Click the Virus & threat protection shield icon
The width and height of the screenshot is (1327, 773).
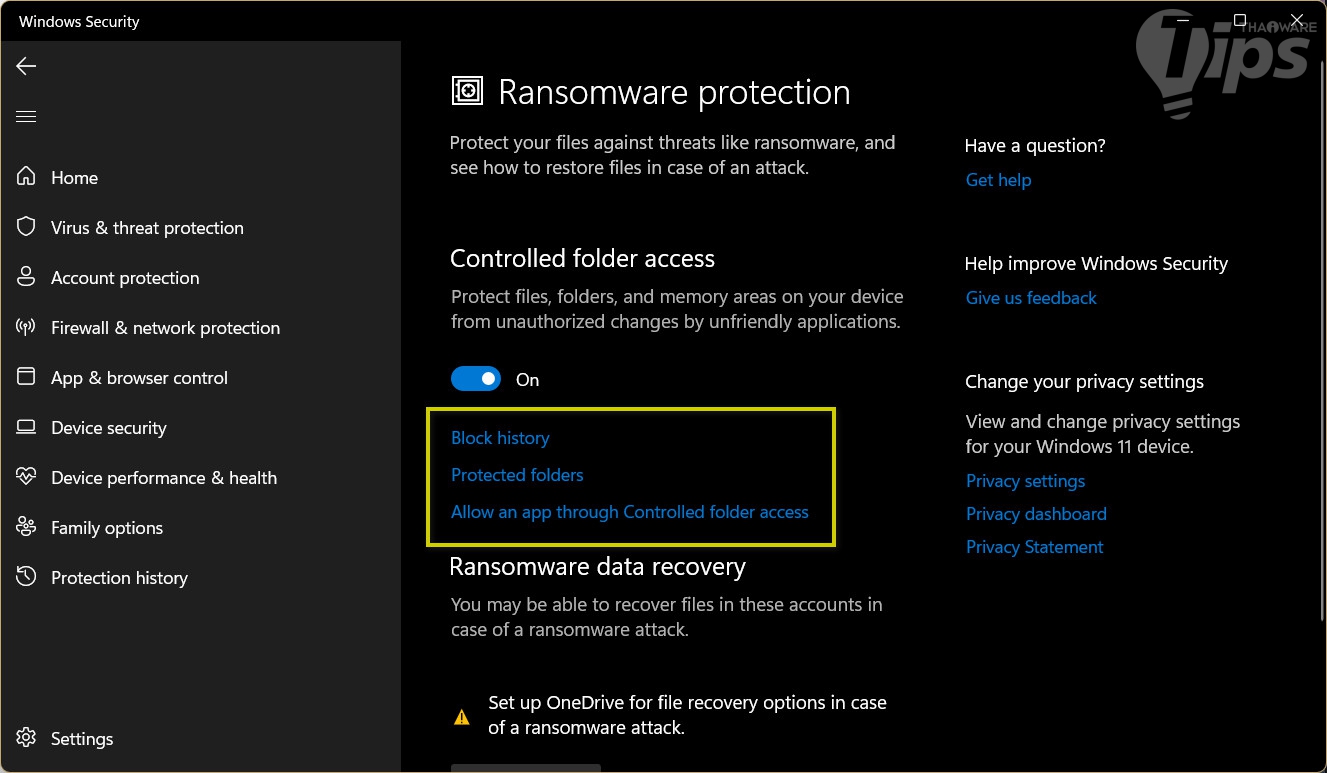[26, 227]
